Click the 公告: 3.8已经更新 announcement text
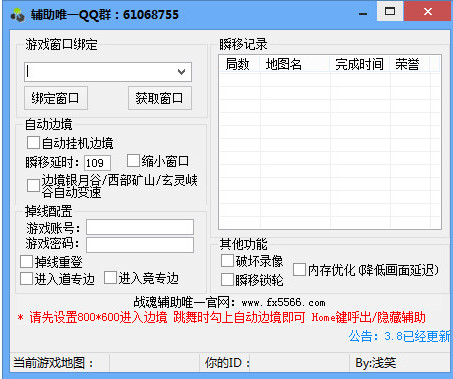The height and width of the screenshot is (379, 453). (399, 336)
